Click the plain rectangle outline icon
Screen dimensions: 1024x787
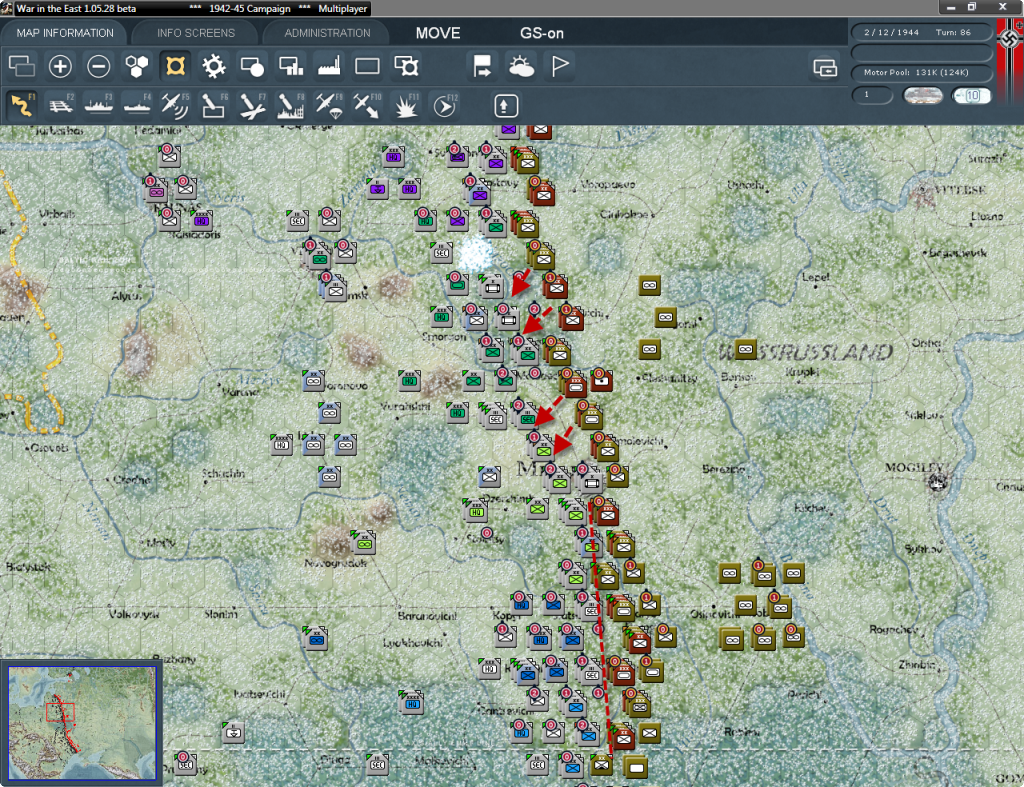(x=367, y=66)
